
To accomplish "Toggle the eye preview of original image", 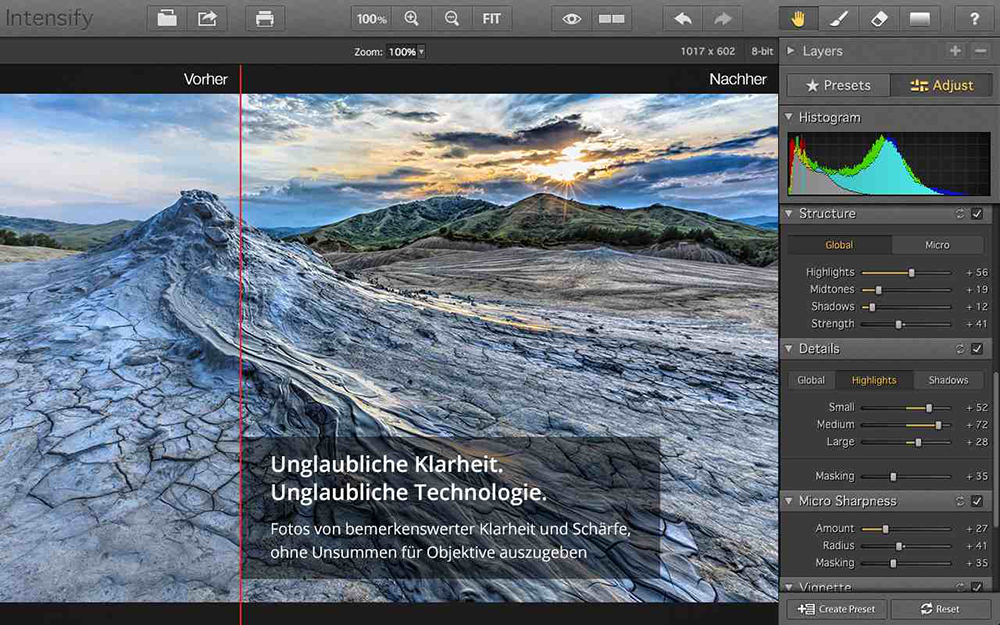I will 572,18.
